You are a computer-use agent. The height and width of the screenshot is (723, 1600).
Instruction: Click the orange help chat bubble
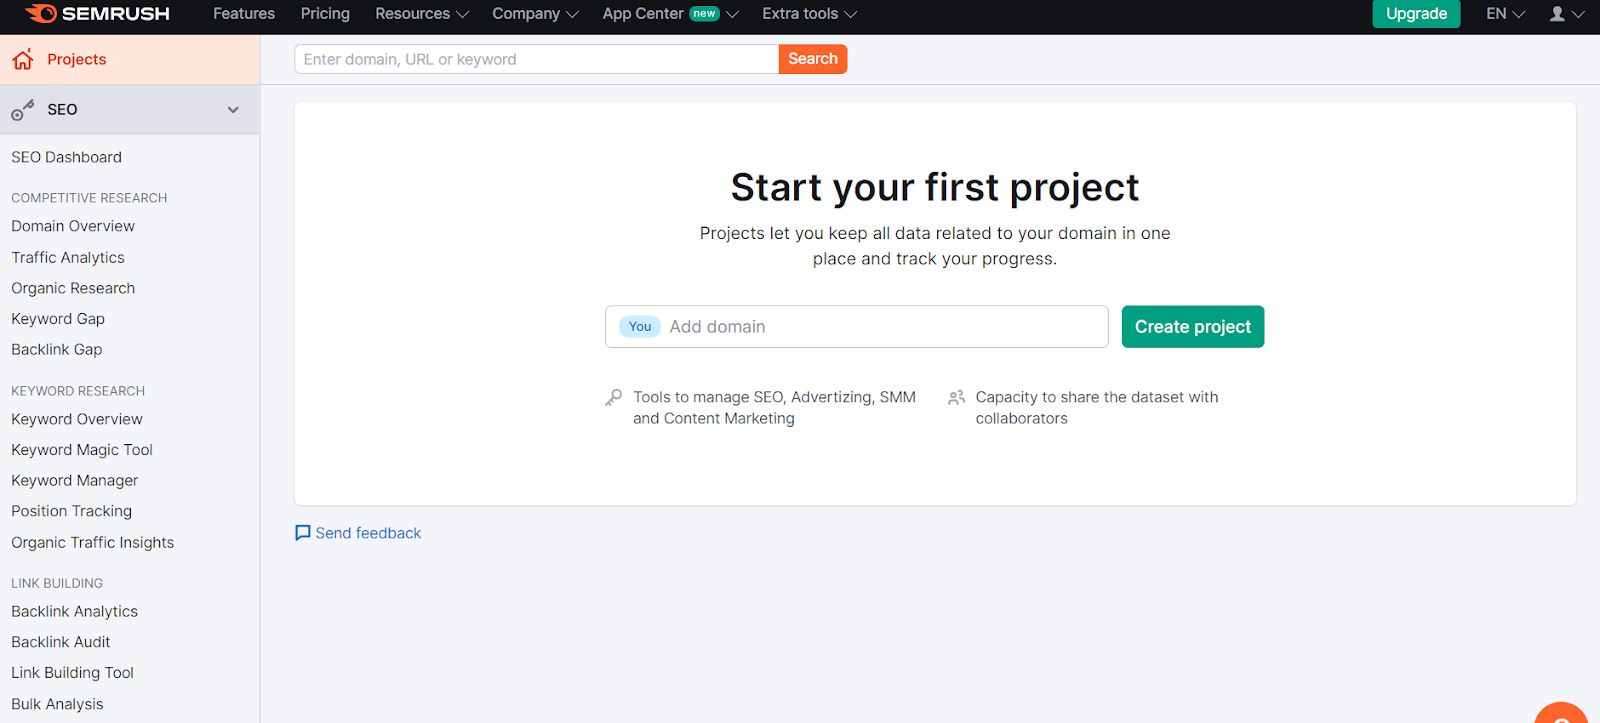point(1561,713)
